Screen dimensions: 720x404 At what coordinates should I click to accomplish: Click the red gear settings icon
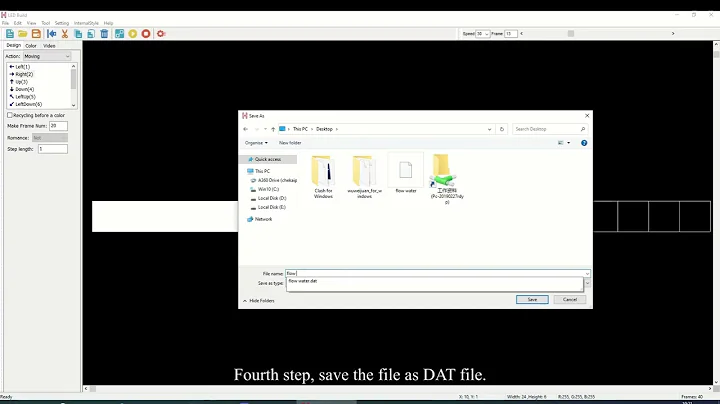tap(161, 34)
